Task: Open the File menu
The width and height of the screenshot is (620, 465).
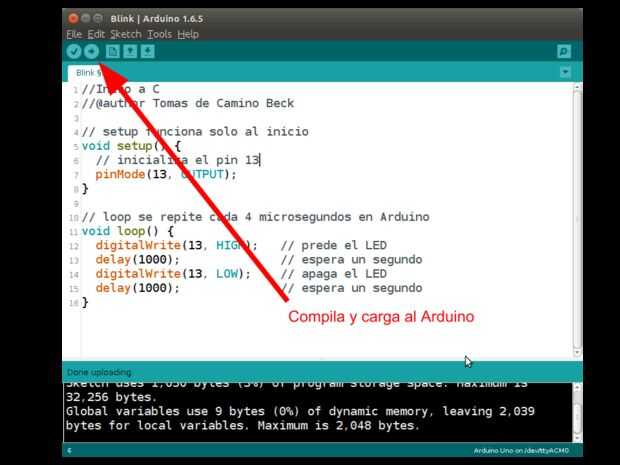Action: point(74,34)
